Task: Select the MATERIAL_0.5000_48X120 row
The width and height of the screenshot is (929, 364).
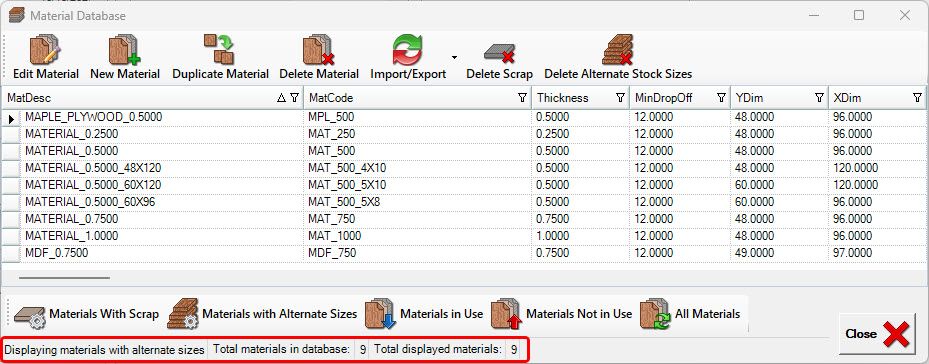Action: (x=464, y=168)
